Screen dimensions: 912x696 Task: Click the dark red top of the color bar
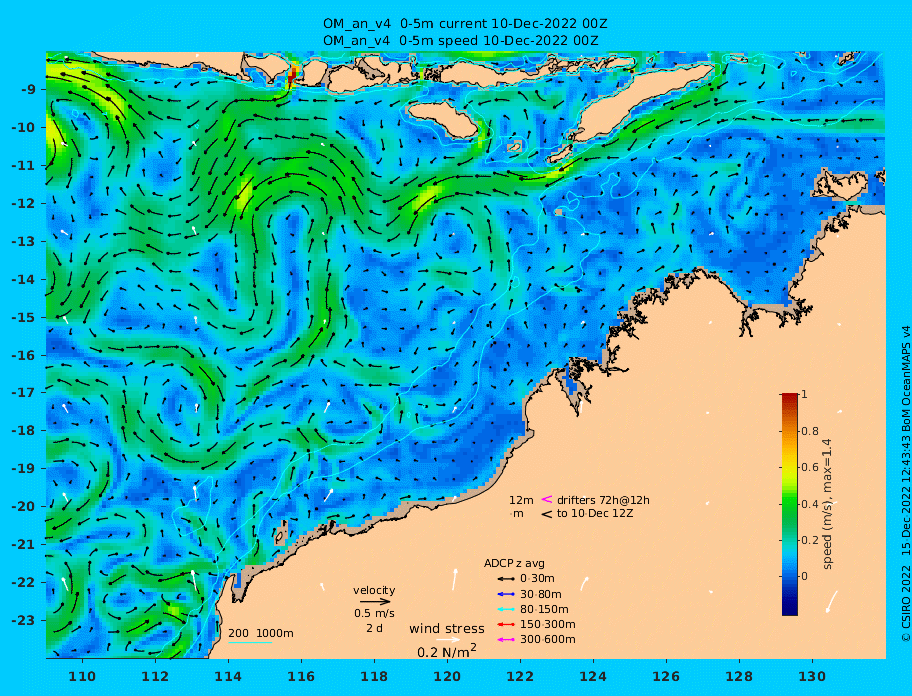[x=790, y=397]
